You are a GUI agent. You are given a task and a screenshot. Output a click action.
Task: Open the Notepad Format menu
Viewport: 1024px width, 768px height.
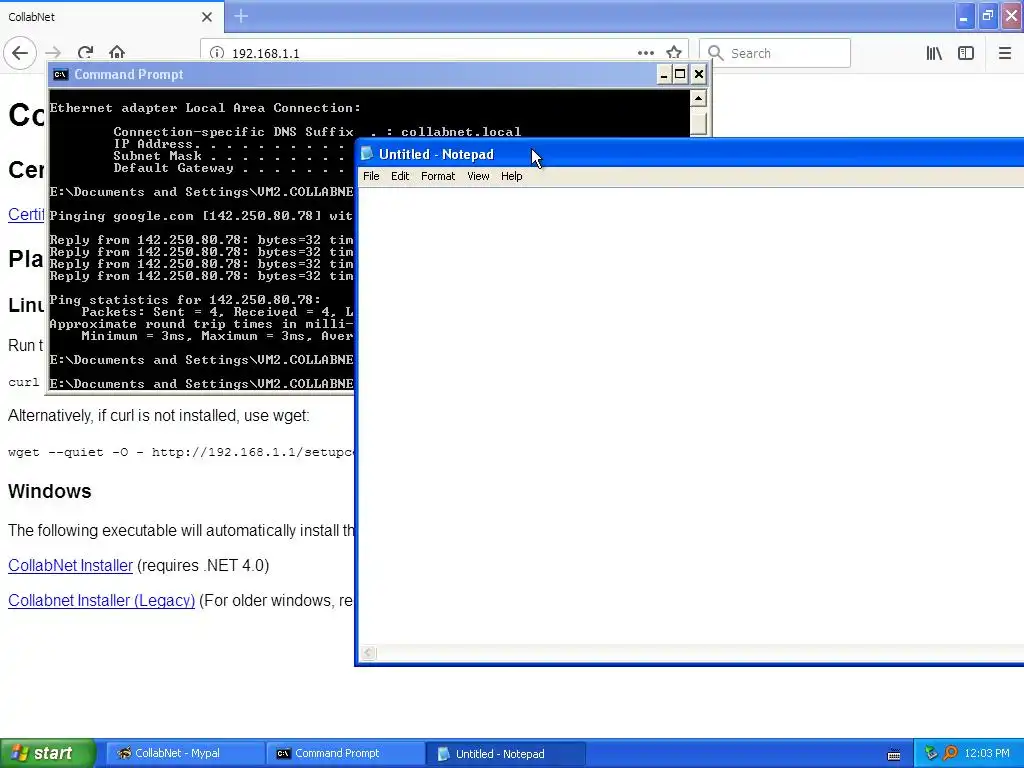click(438, 176)
